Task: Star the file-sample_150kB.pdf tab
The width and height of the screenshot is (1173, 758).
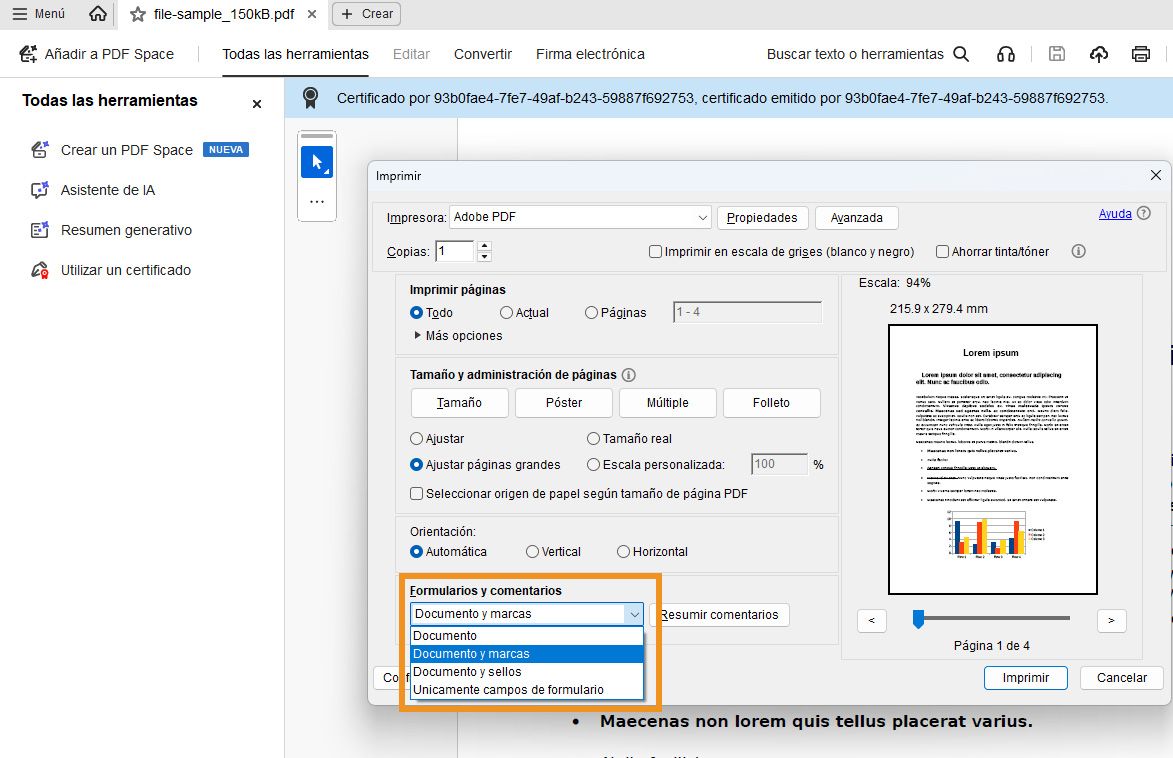Action: click(138, 14)
